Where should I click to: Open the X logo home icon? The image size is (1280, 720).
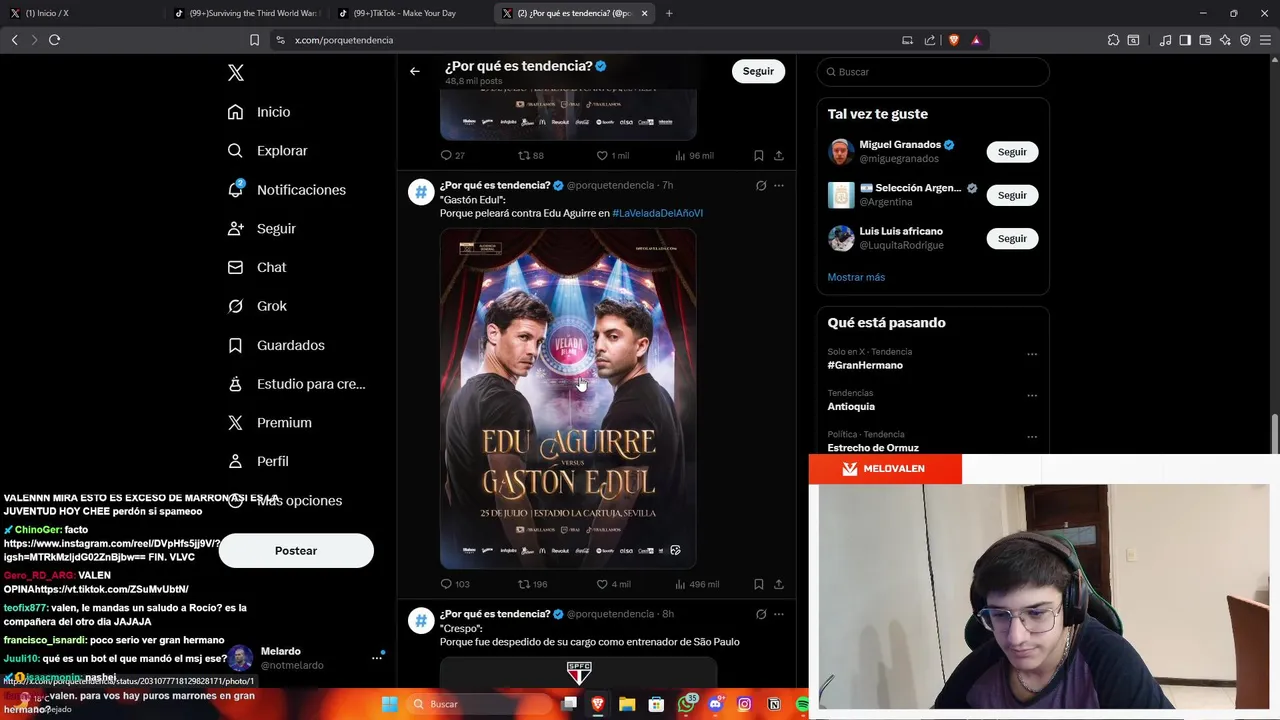pos(236,73)
